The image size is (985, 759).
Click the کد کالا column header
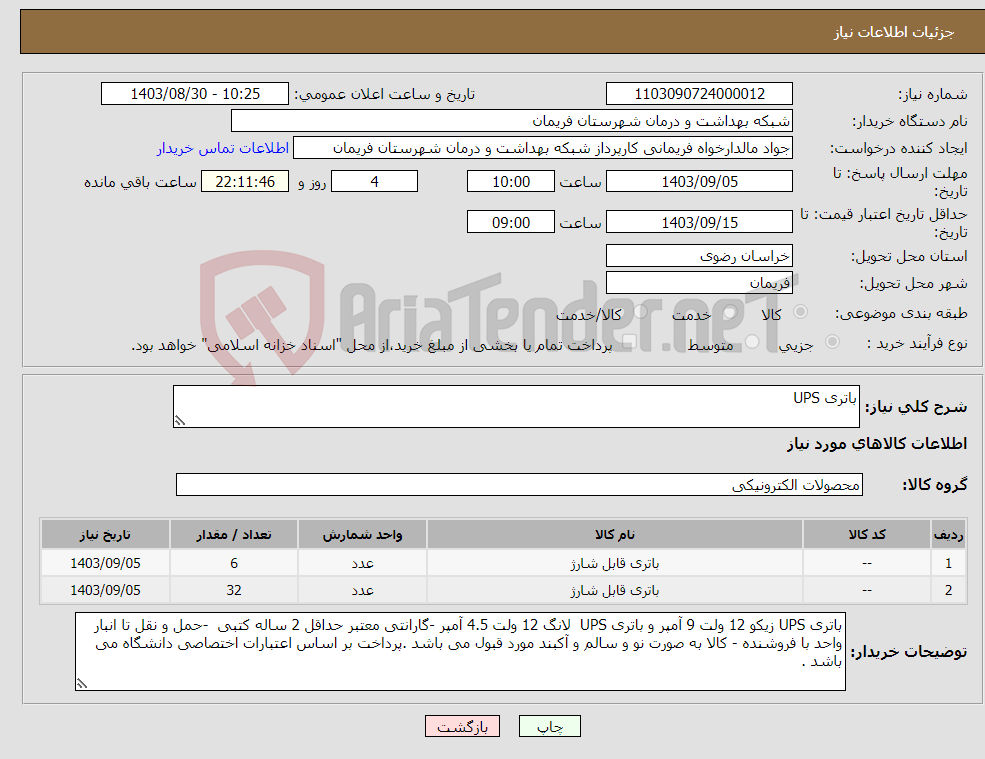pos(867,535)
